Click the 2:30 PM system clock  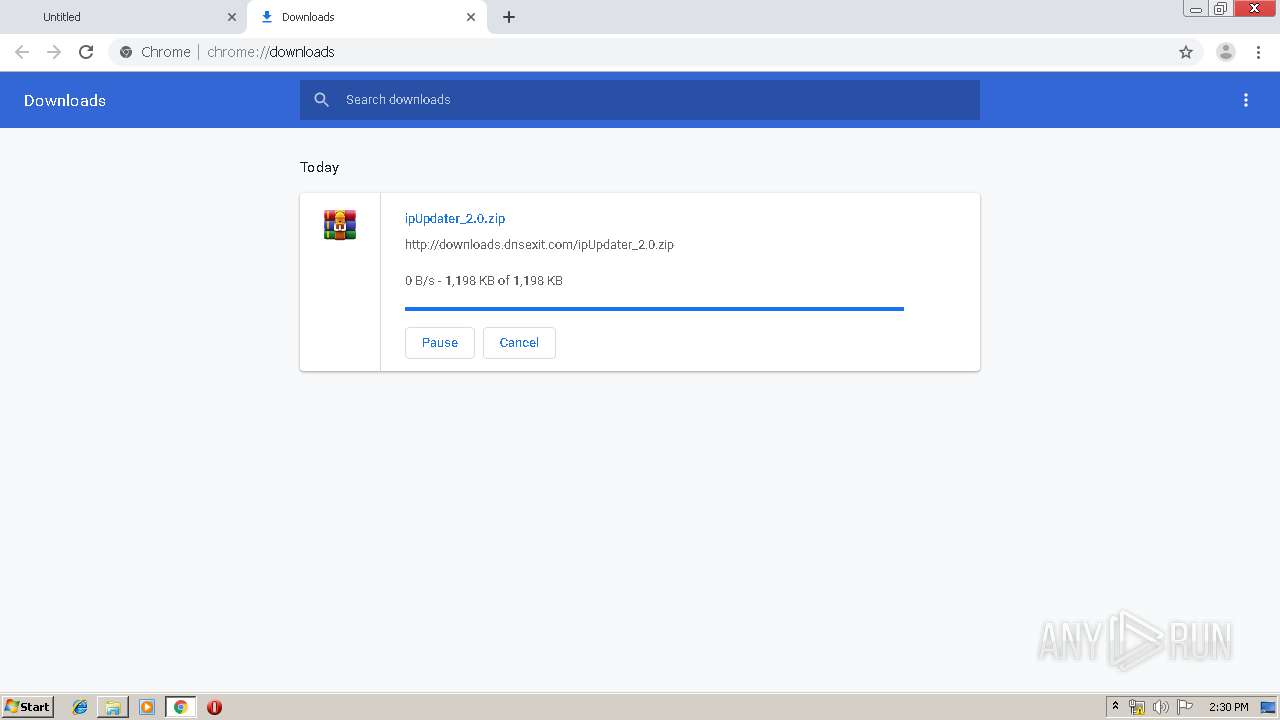[x=1228, y=707]
